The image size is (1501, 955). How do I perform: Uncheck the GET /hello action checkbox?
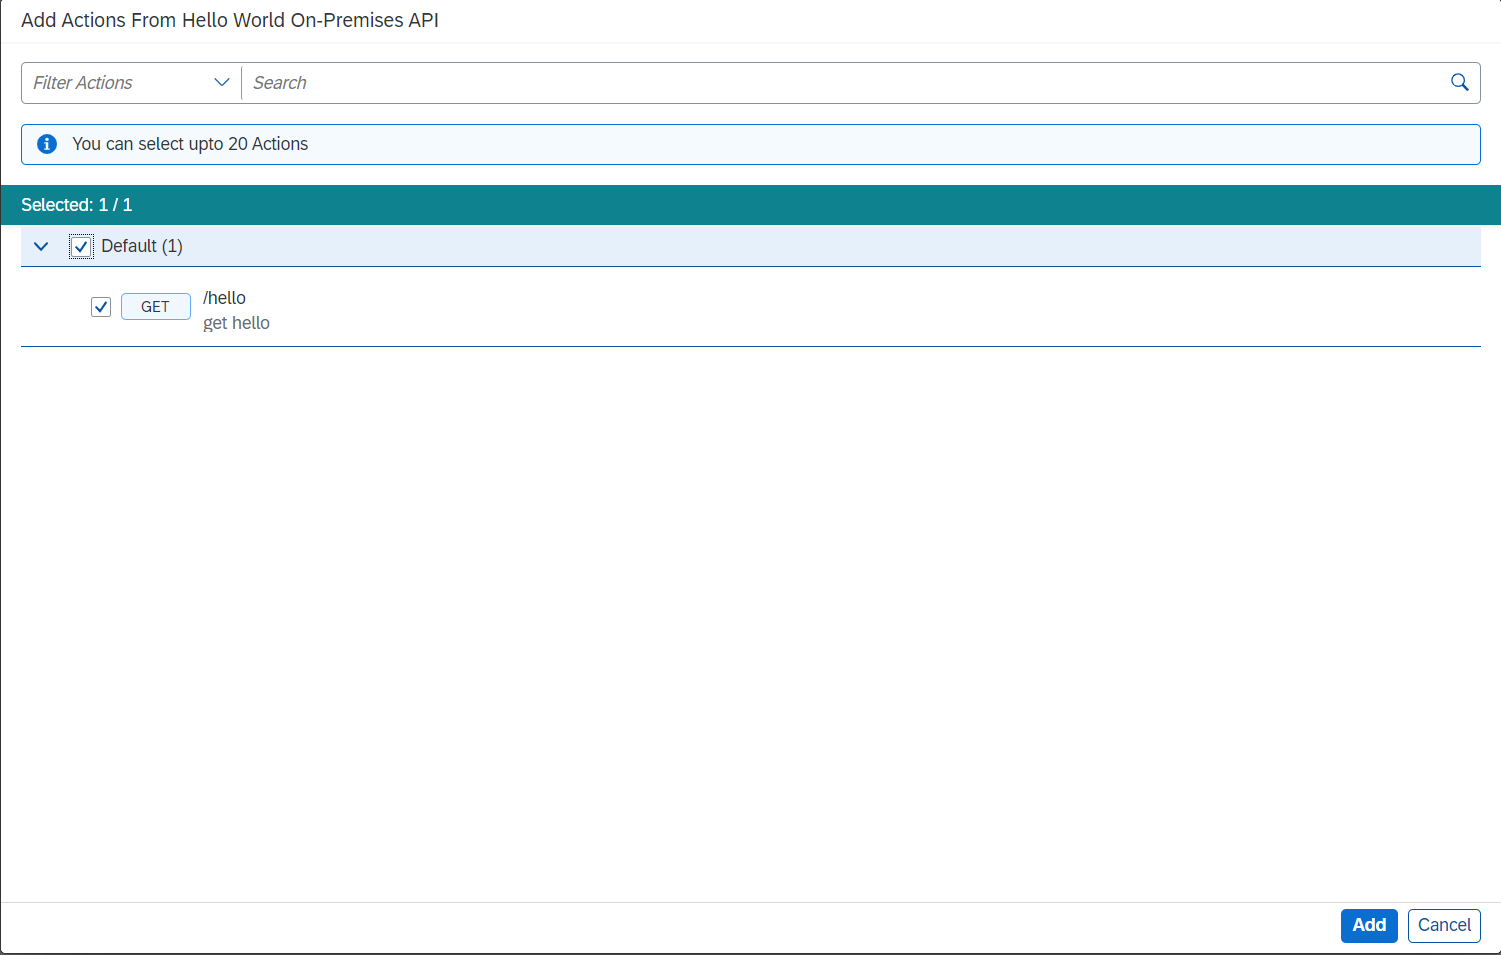point(100,307)
